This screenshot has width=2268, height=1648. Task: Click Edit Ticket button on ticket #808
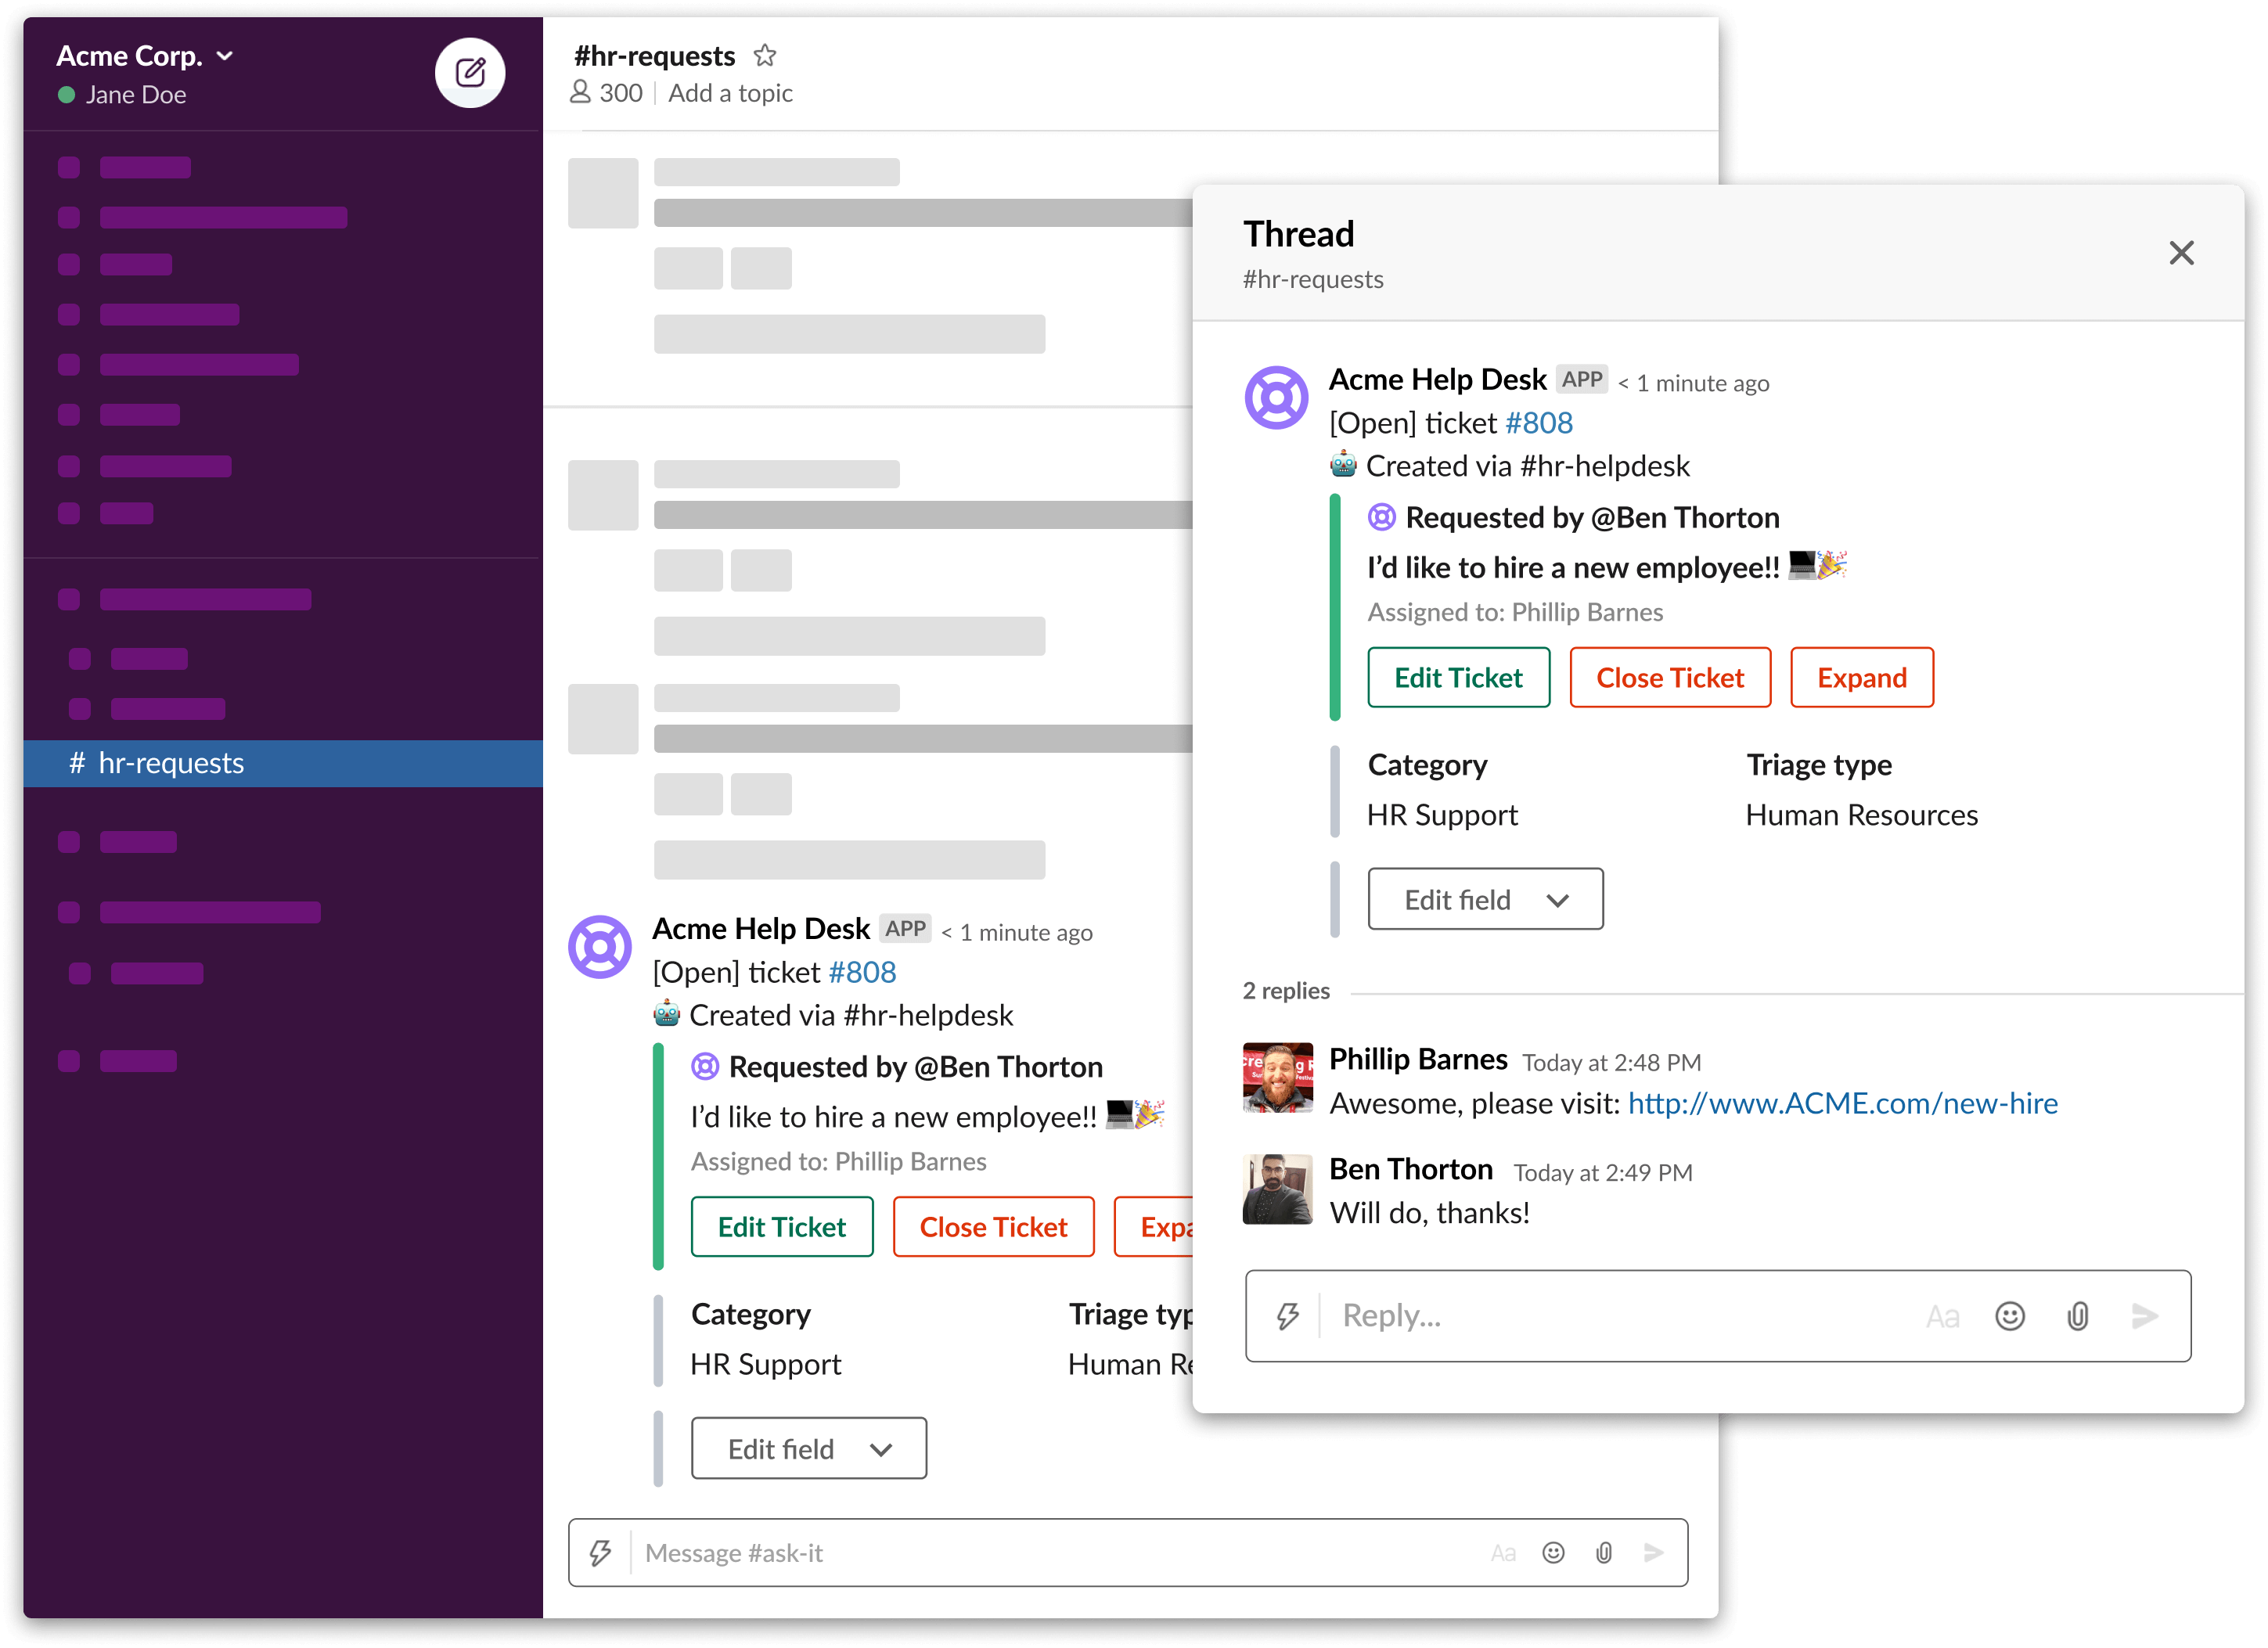1458,676
